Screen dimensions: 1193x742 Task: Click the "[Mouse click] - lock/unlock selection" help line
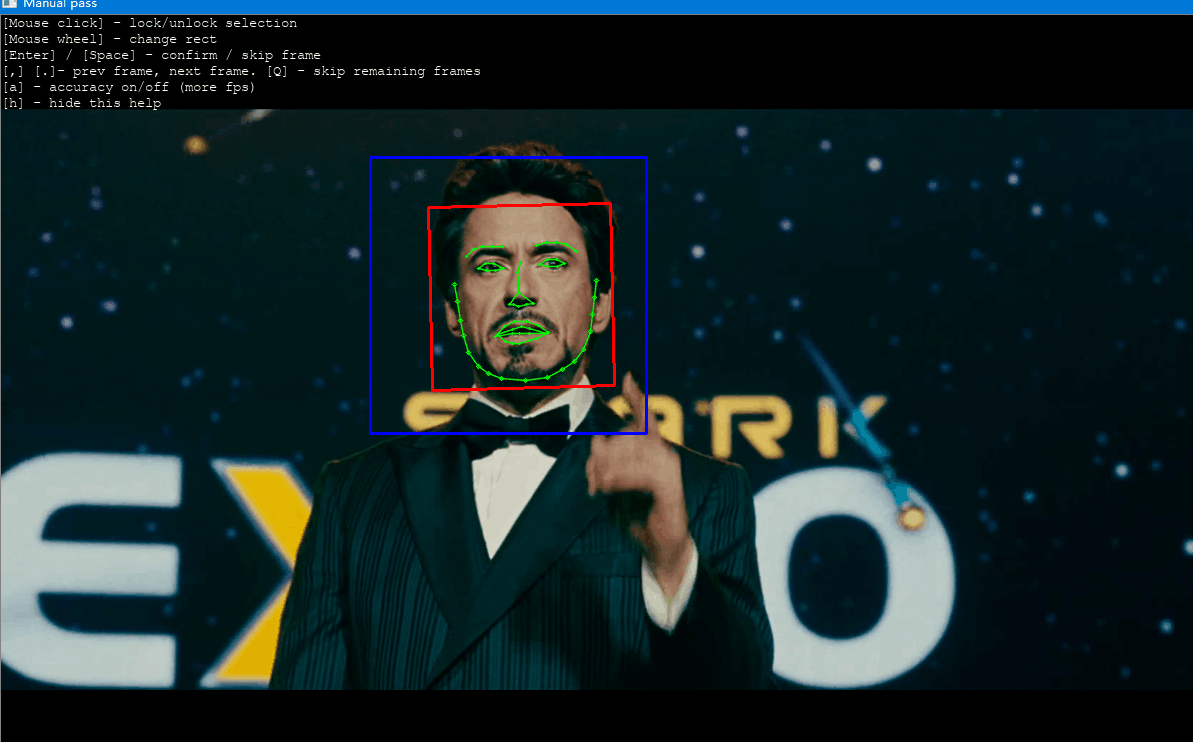(x=150, y=23)
